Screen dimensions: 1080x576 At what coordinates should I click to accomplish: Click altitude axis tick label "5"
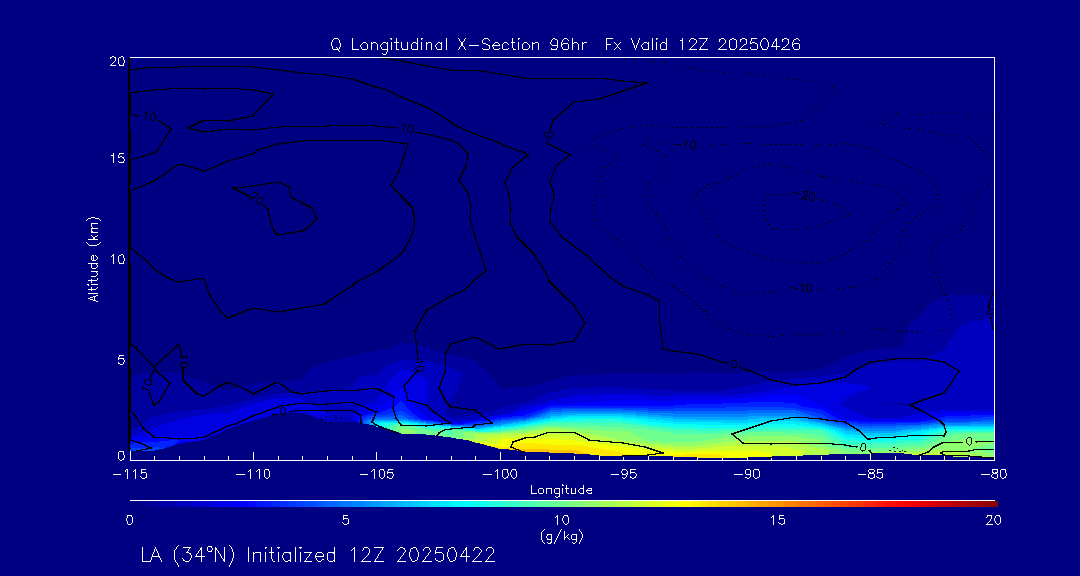[x=121, y=360]
